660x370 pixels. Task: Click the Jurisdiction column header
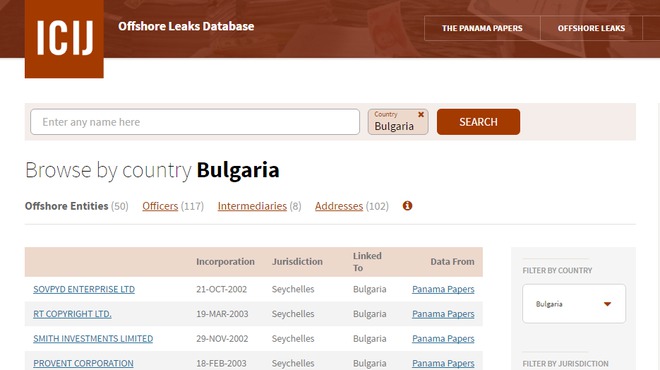297,261
